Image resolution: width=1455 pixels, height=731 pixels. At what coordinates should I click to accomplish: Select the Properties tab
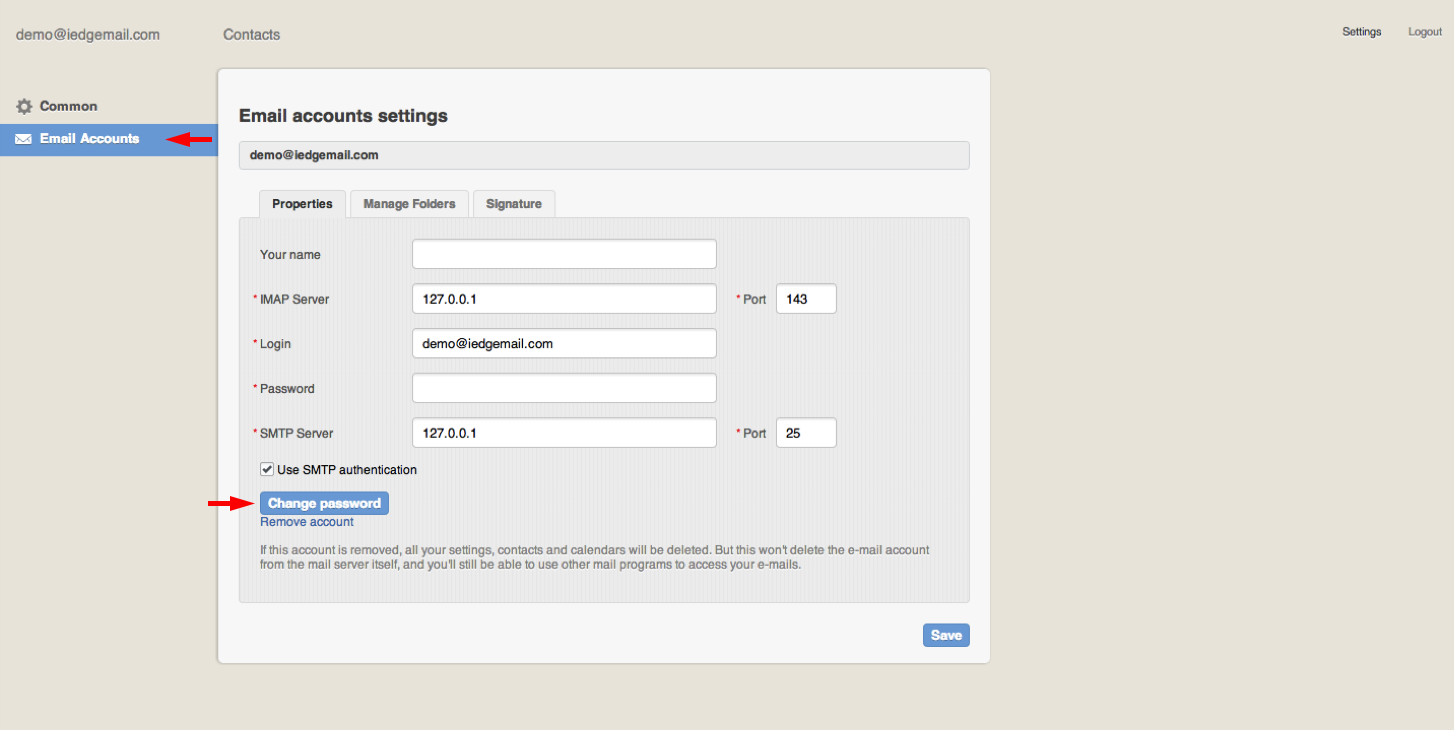point(302,204)
